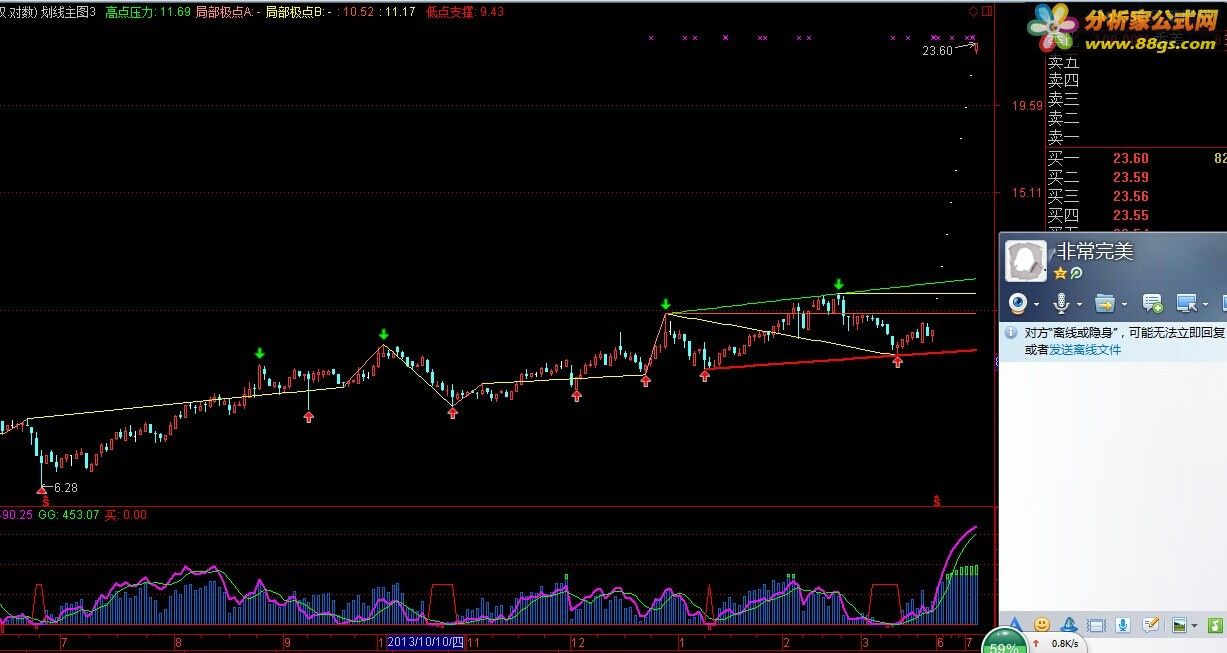This screenshot has height=653, width=1227.
Task: Click the 23.60 high price label
Action: tap(937, 51)
